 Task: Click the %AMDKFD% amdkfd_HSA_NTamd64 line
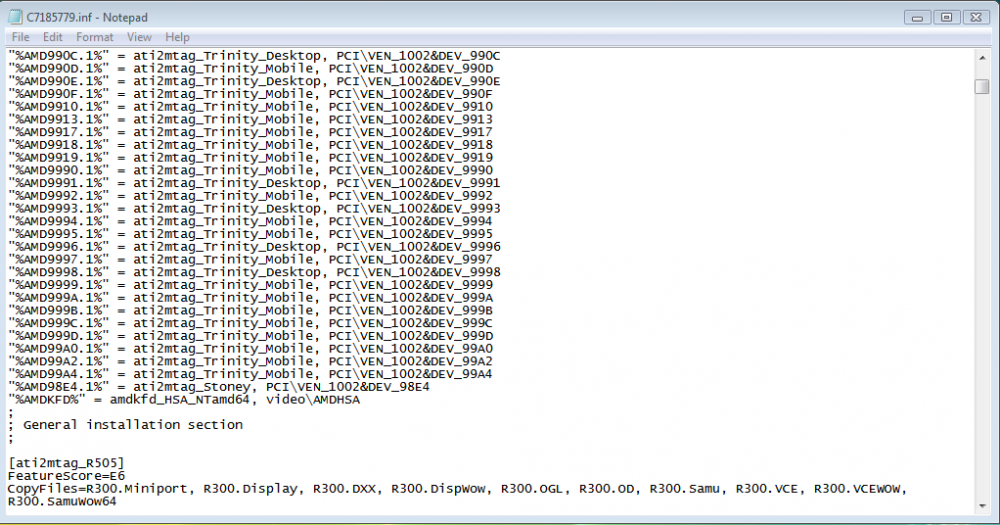pos(184,399)
